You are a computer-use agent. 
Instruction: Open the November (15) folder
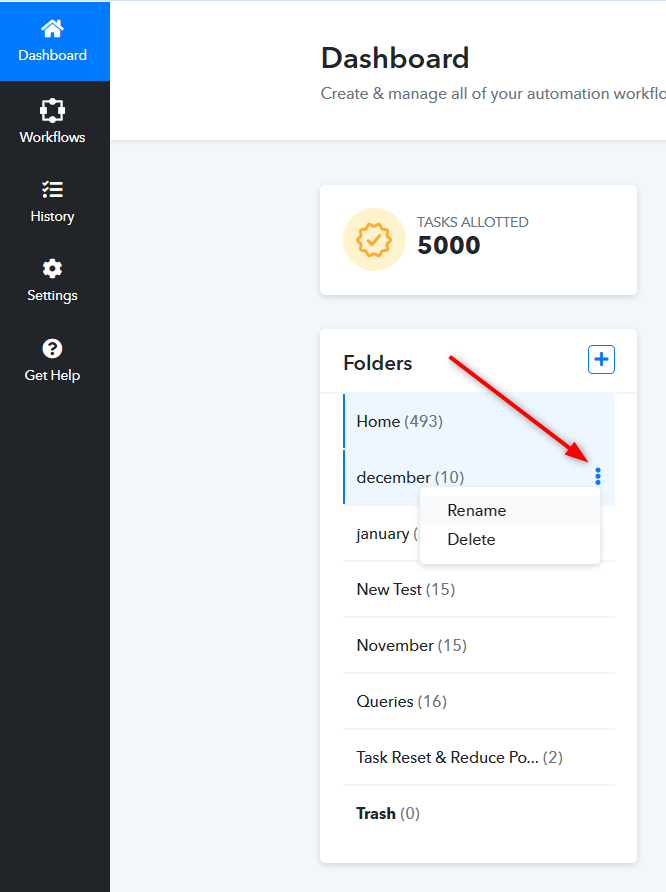coord(479,646)
